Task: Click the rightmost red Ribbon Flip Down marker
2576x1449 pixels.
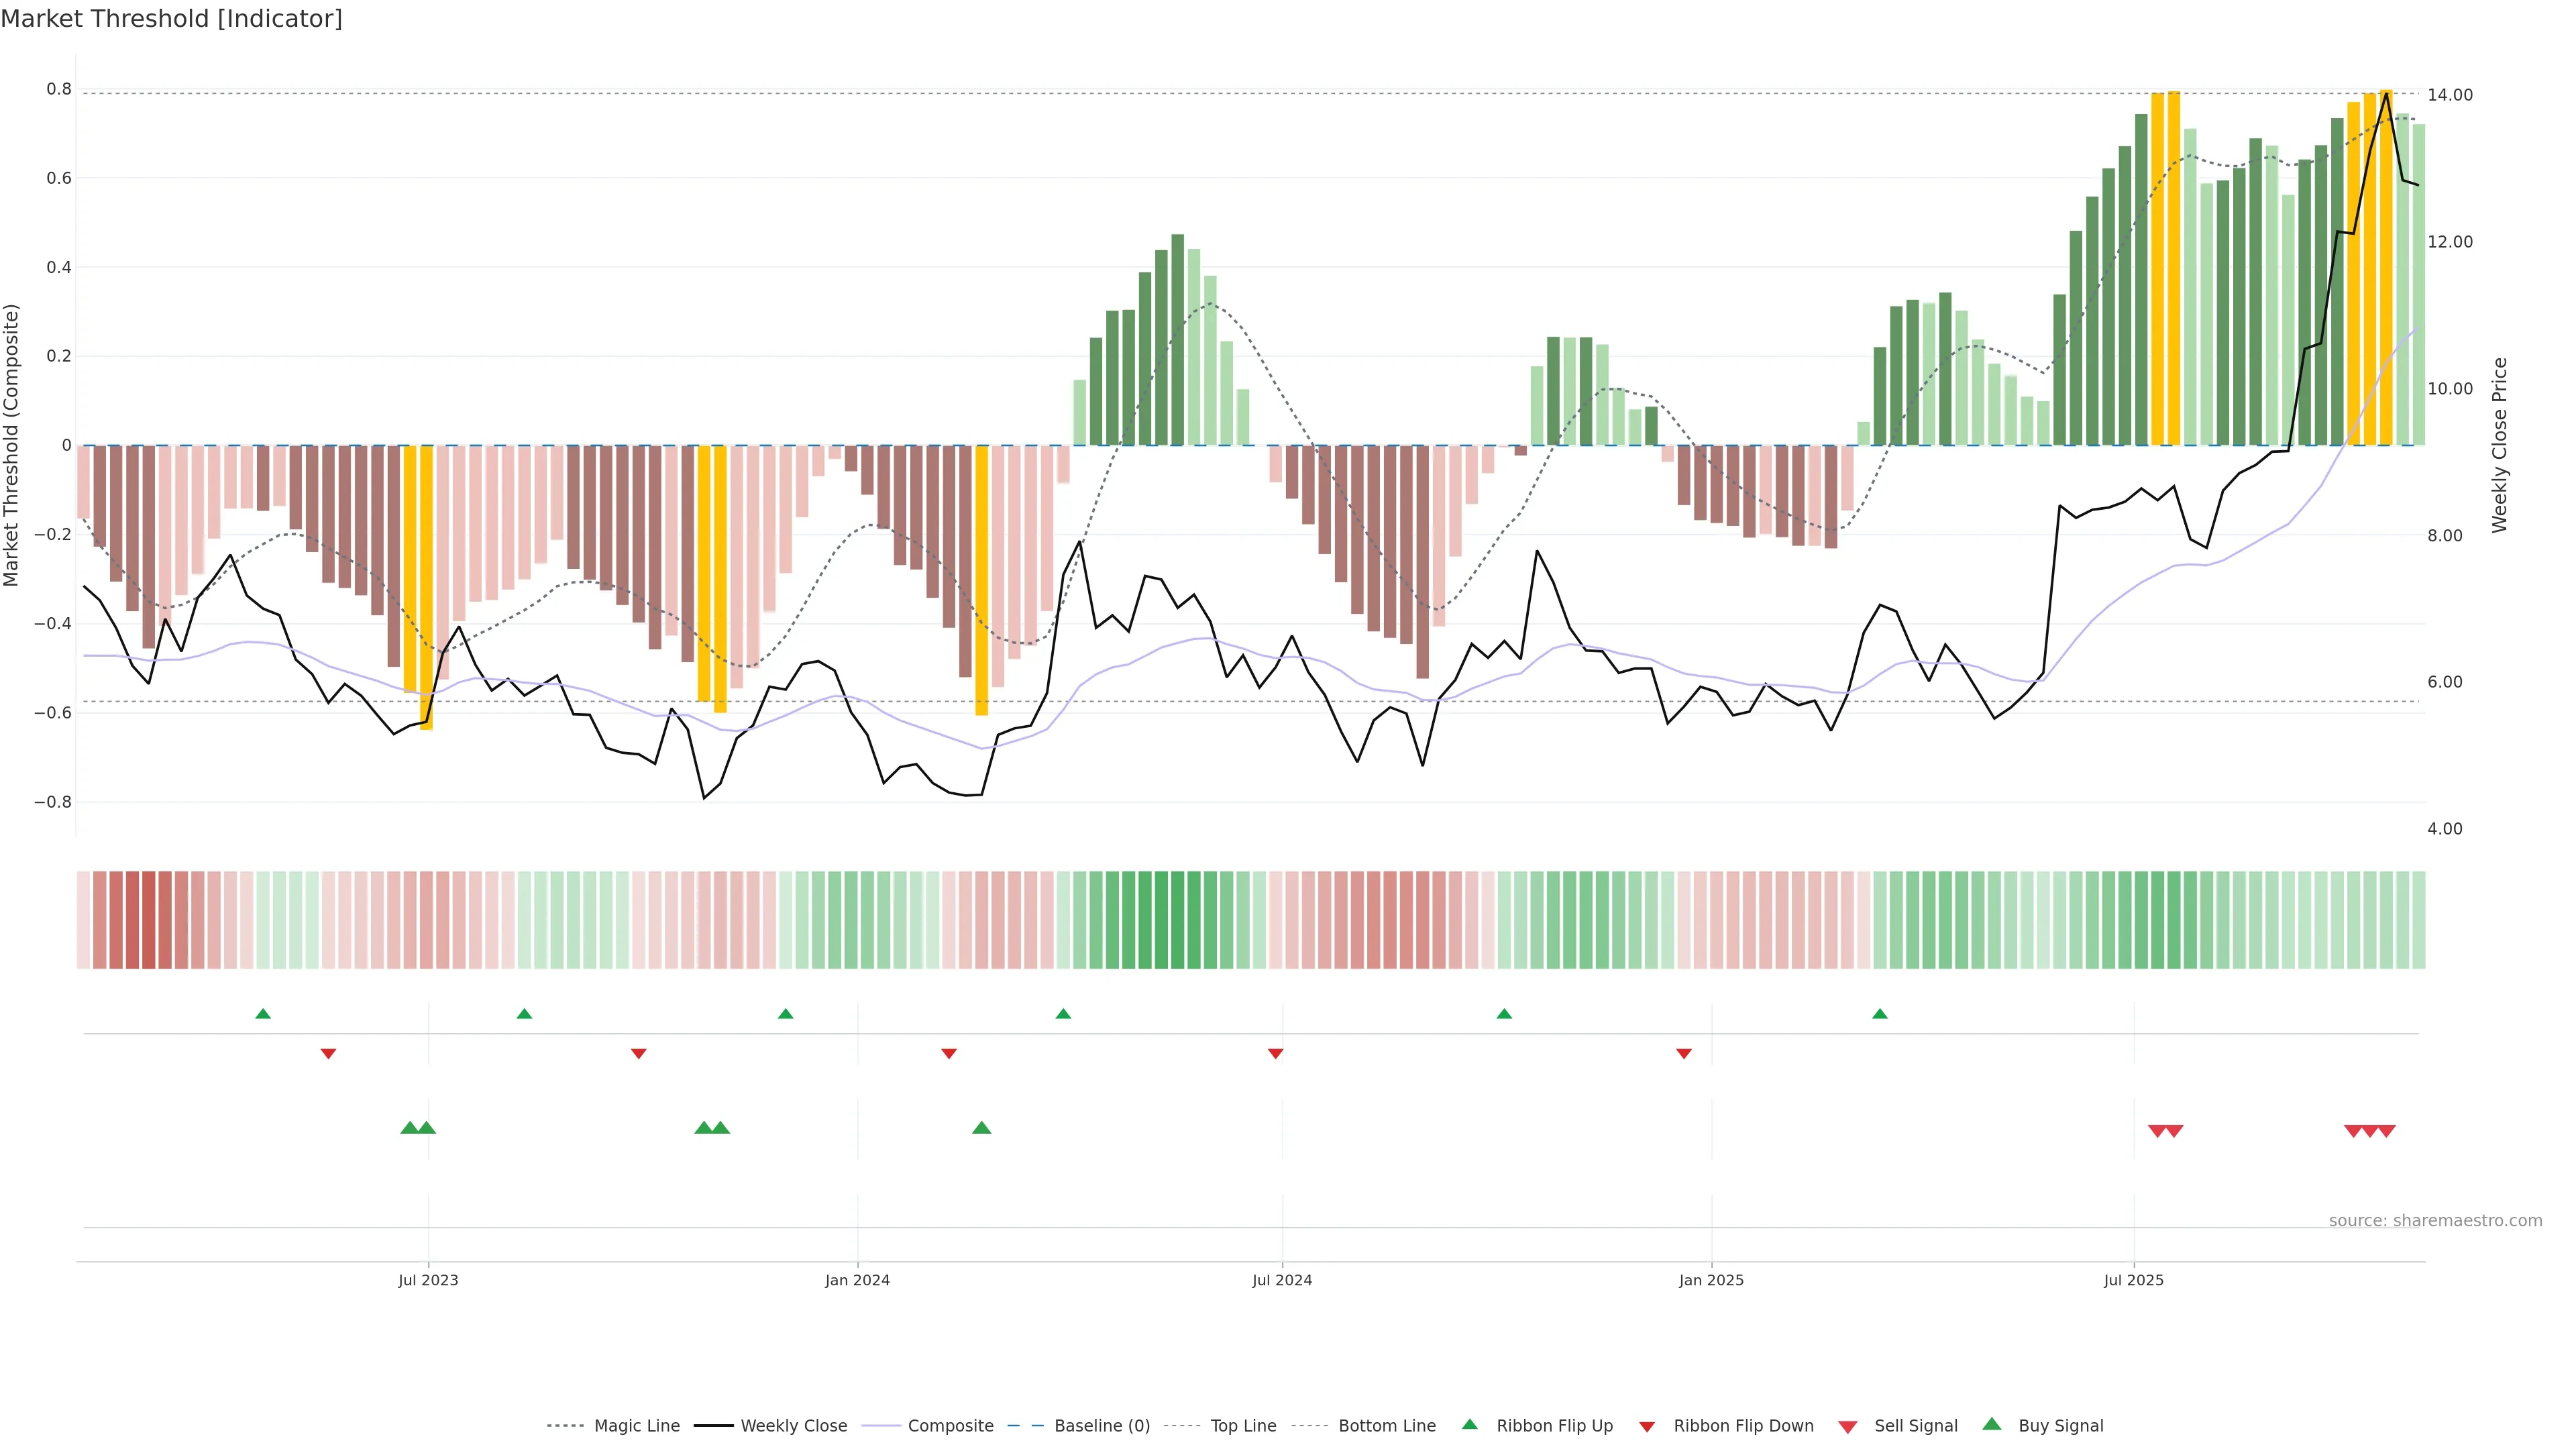Action: (x=1684, y=1053)
